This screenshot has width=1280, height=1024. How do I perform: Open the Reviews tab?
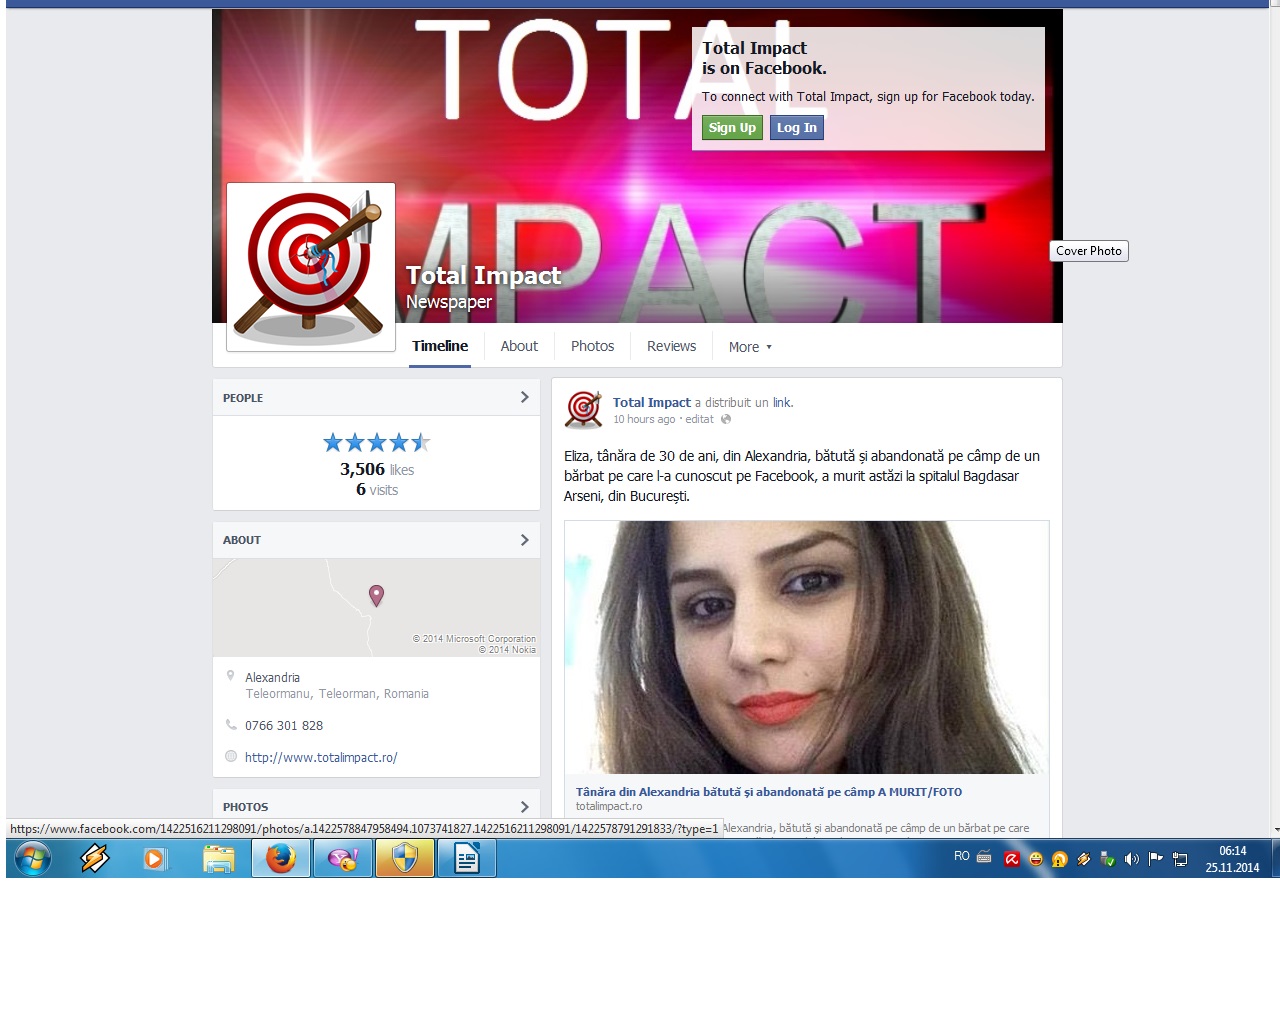click(x=671, y=346)
